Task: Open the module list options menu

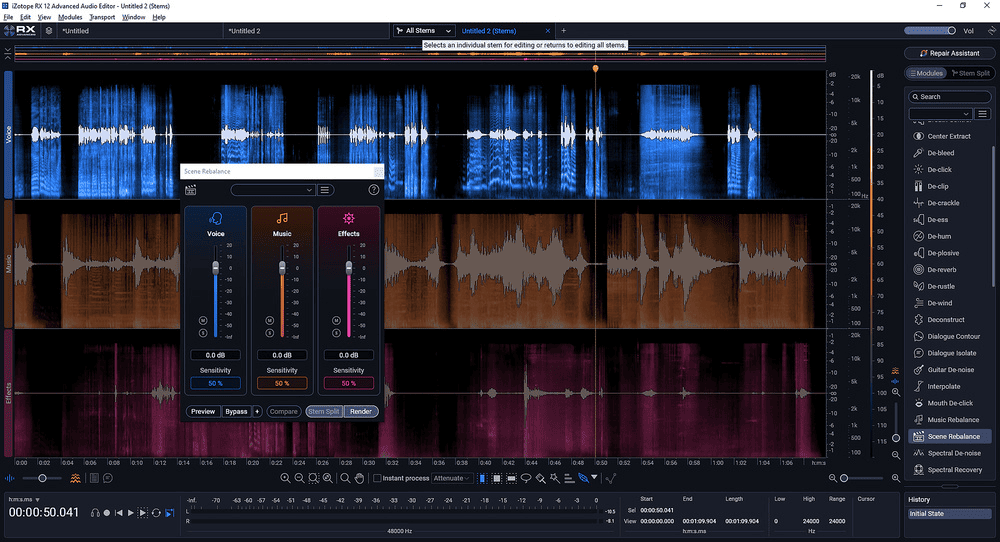Action: click(x=982, y=114)
